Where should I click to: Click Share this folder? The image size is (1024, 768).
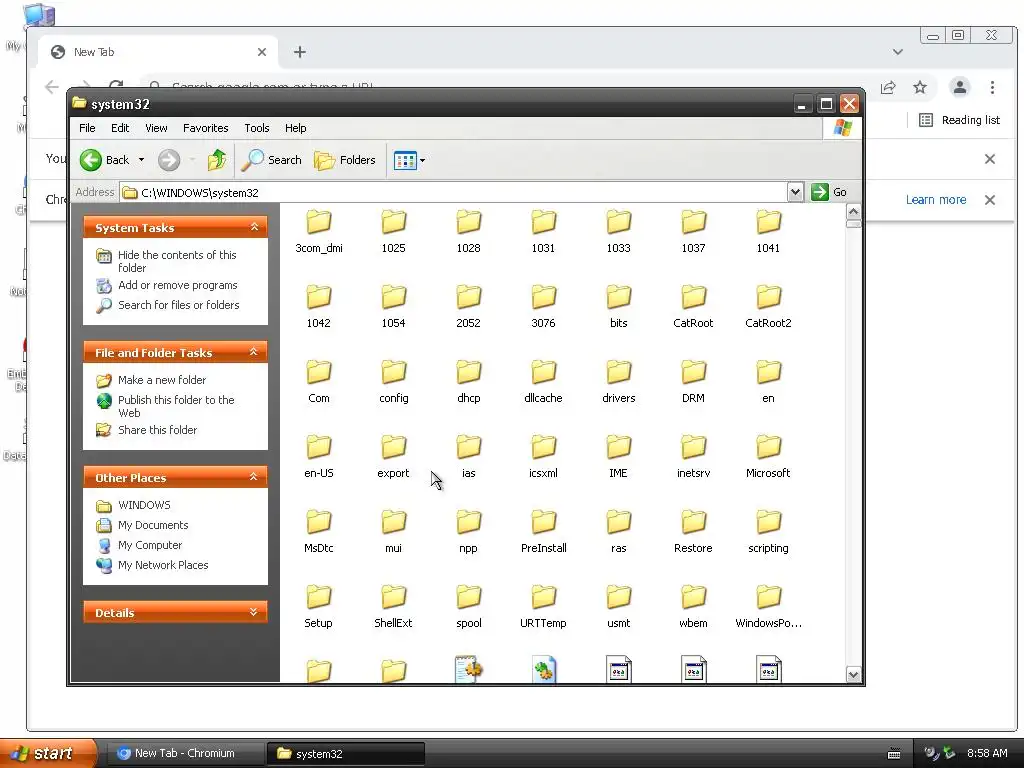click(x=157, y=430)
